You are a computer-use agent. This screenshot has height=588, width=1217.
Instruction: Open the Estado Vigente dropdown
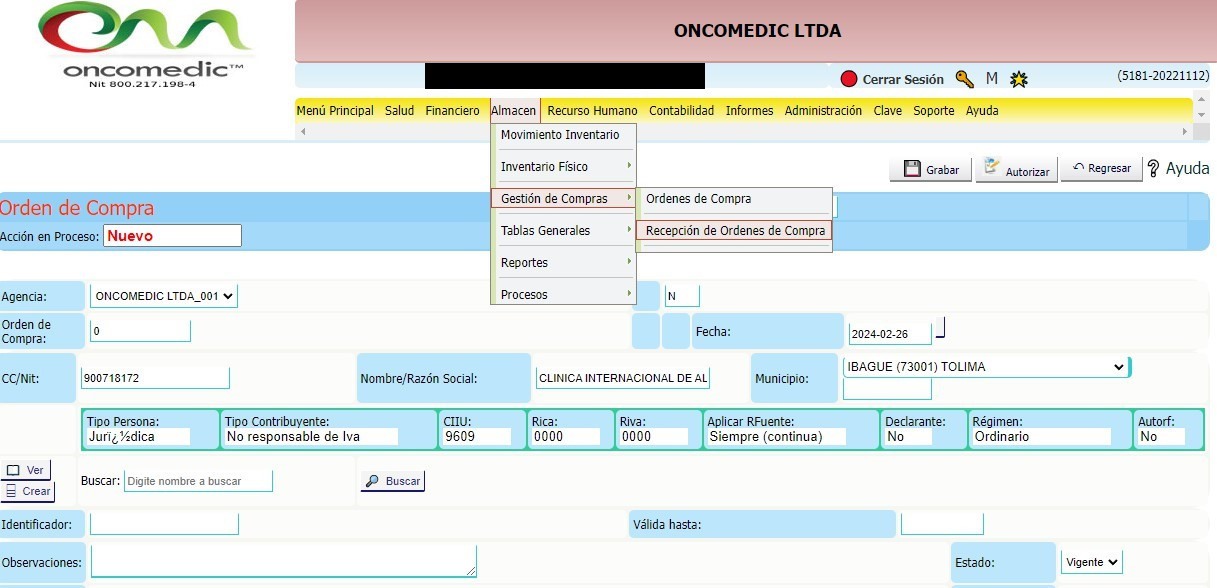point(1091,562)
